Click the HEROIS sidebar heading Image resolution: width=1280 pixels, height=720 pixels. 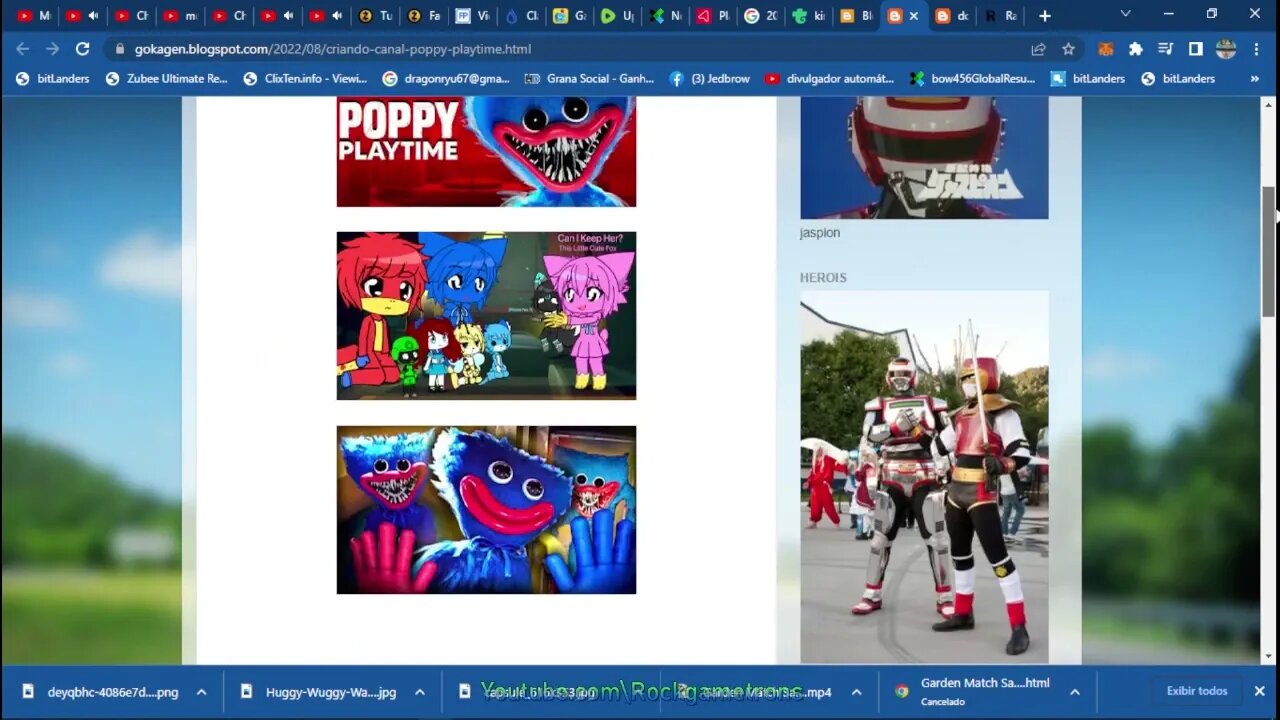coord(823,278)
